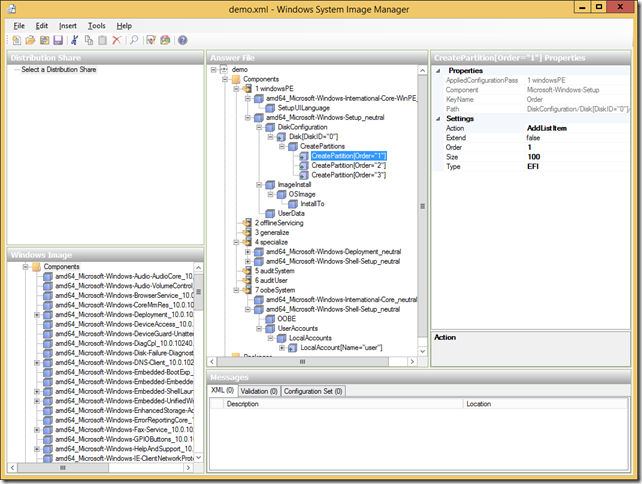Open the File menu
Screen dimensions: 642x484
pyautogui.click(x=19, y=26)
